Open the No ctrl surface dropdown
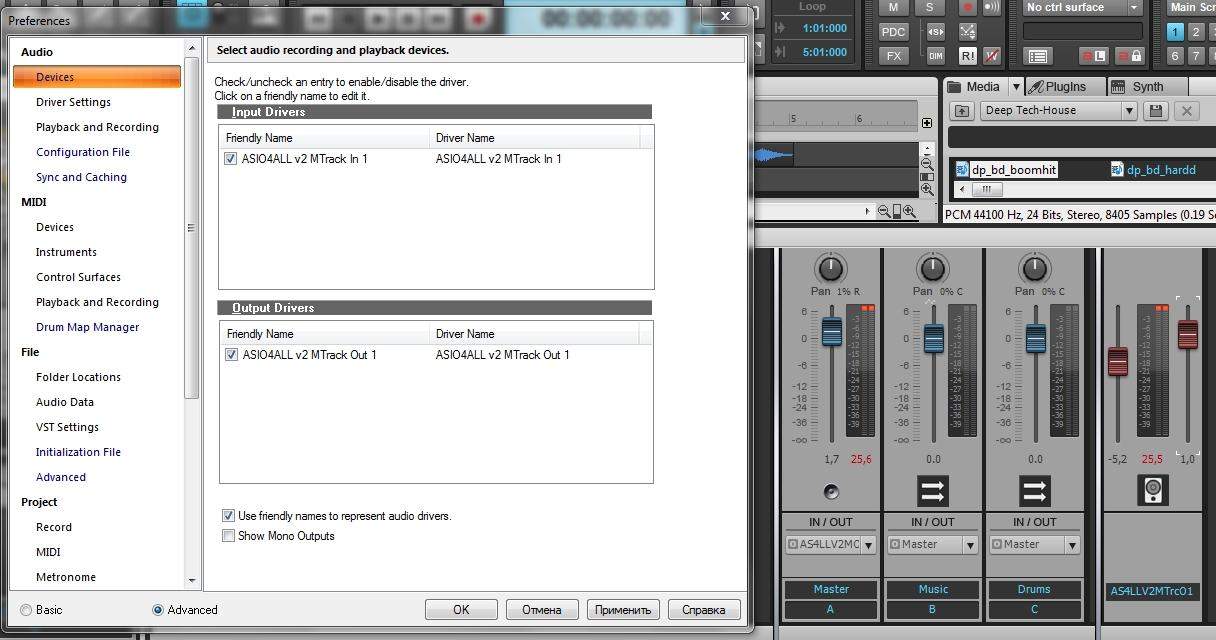Screen dimensions: 1216x640 1135,8
